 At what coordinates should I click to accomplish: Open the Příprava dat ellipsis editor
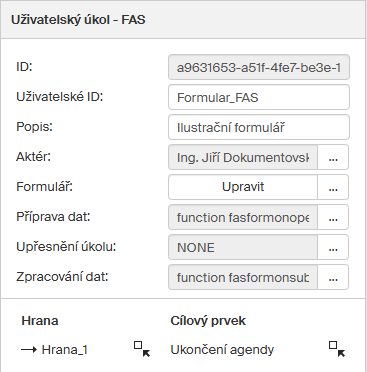333,217
